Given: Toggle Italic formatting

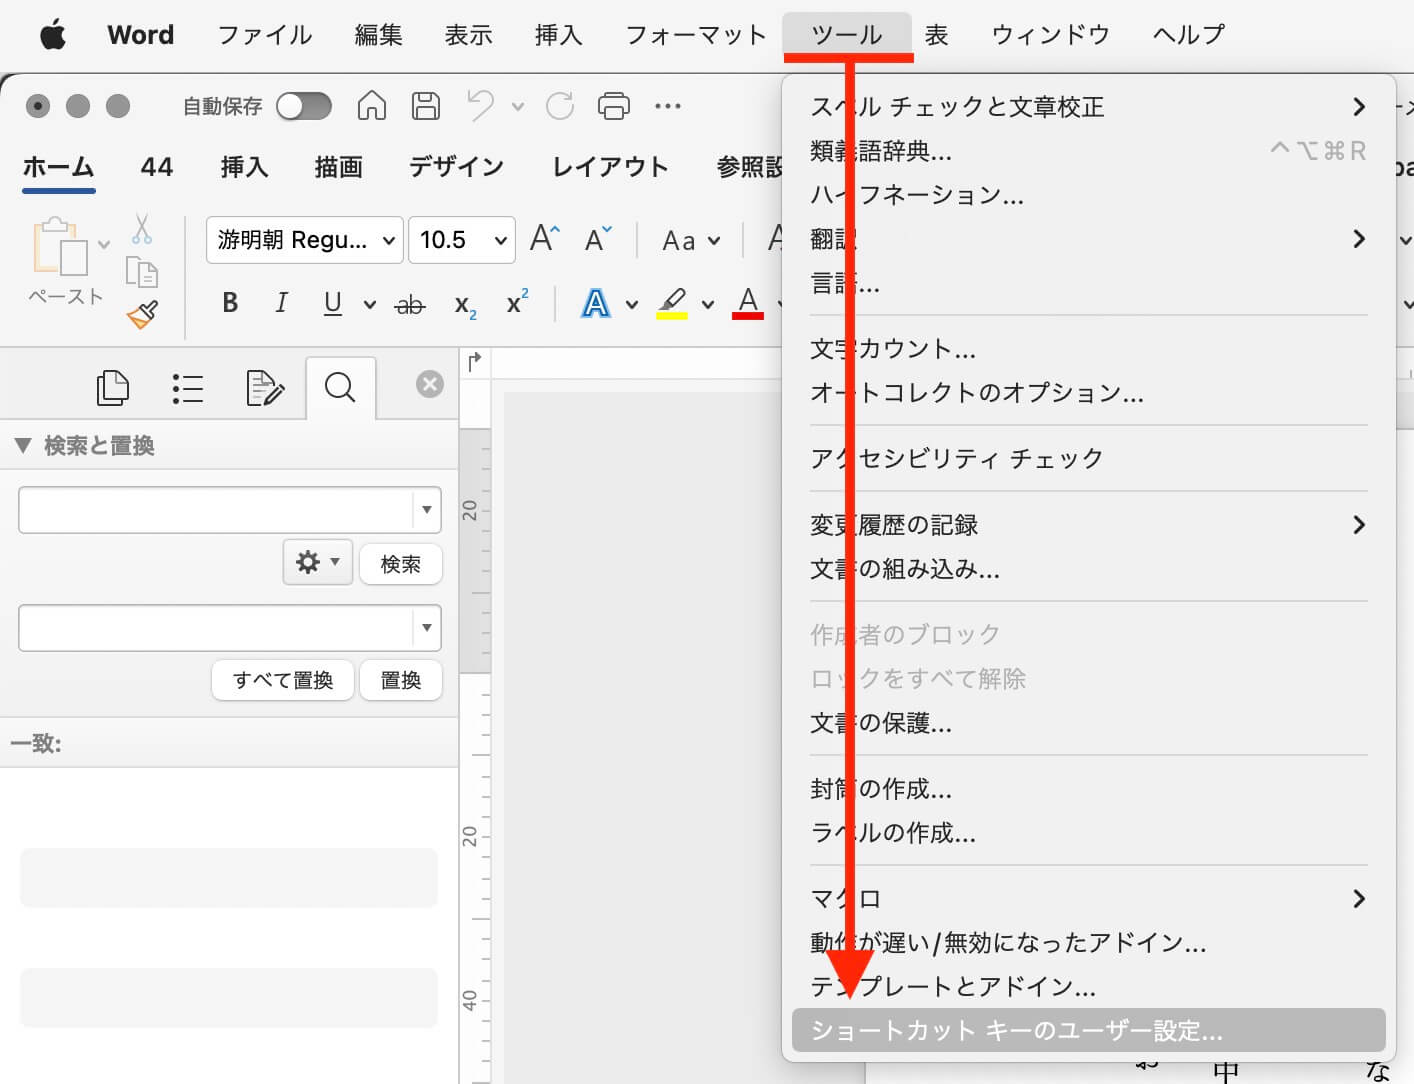Looking at the screenshot, I should coord(281,303).
